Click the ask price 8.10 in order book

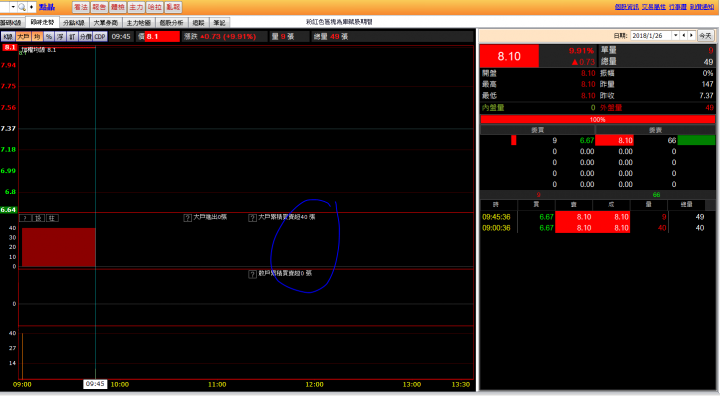(614, 141)
